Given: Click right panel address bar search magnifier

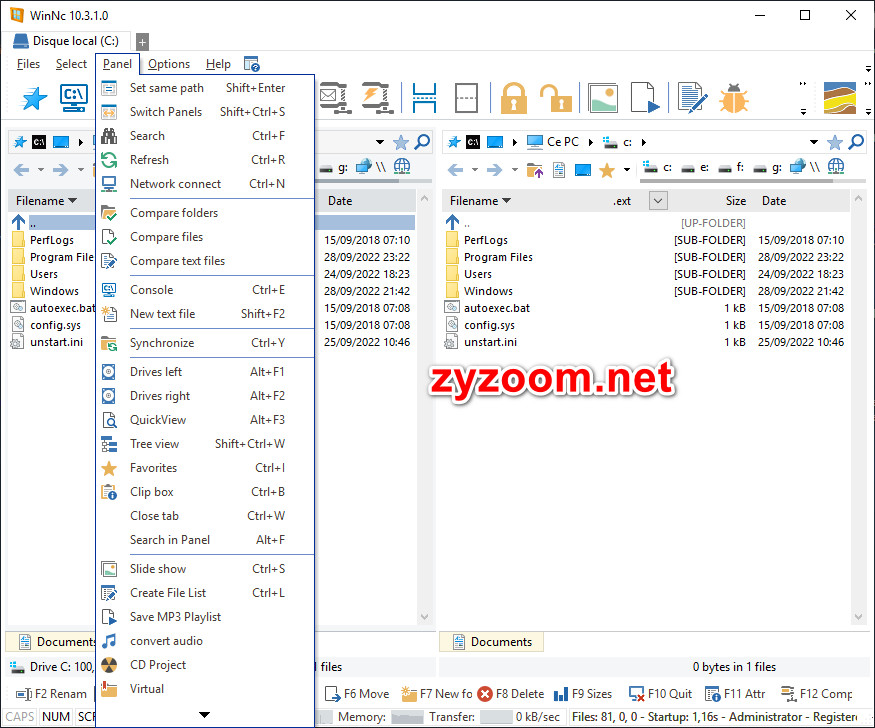Looking at the screenshot, I should (856, 142).
